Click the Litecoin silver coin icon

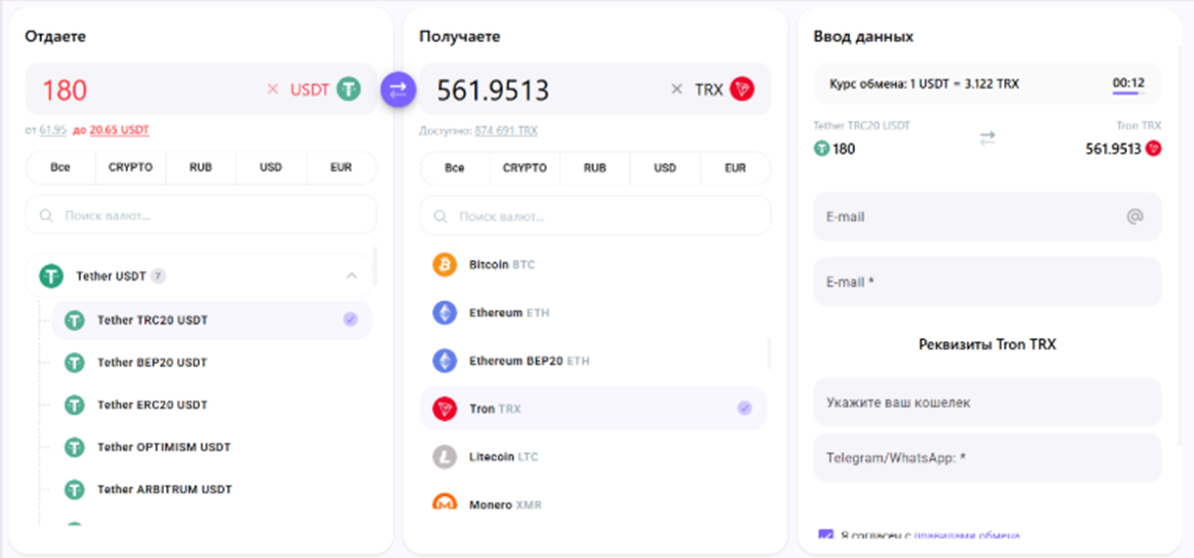pos(445,457)
